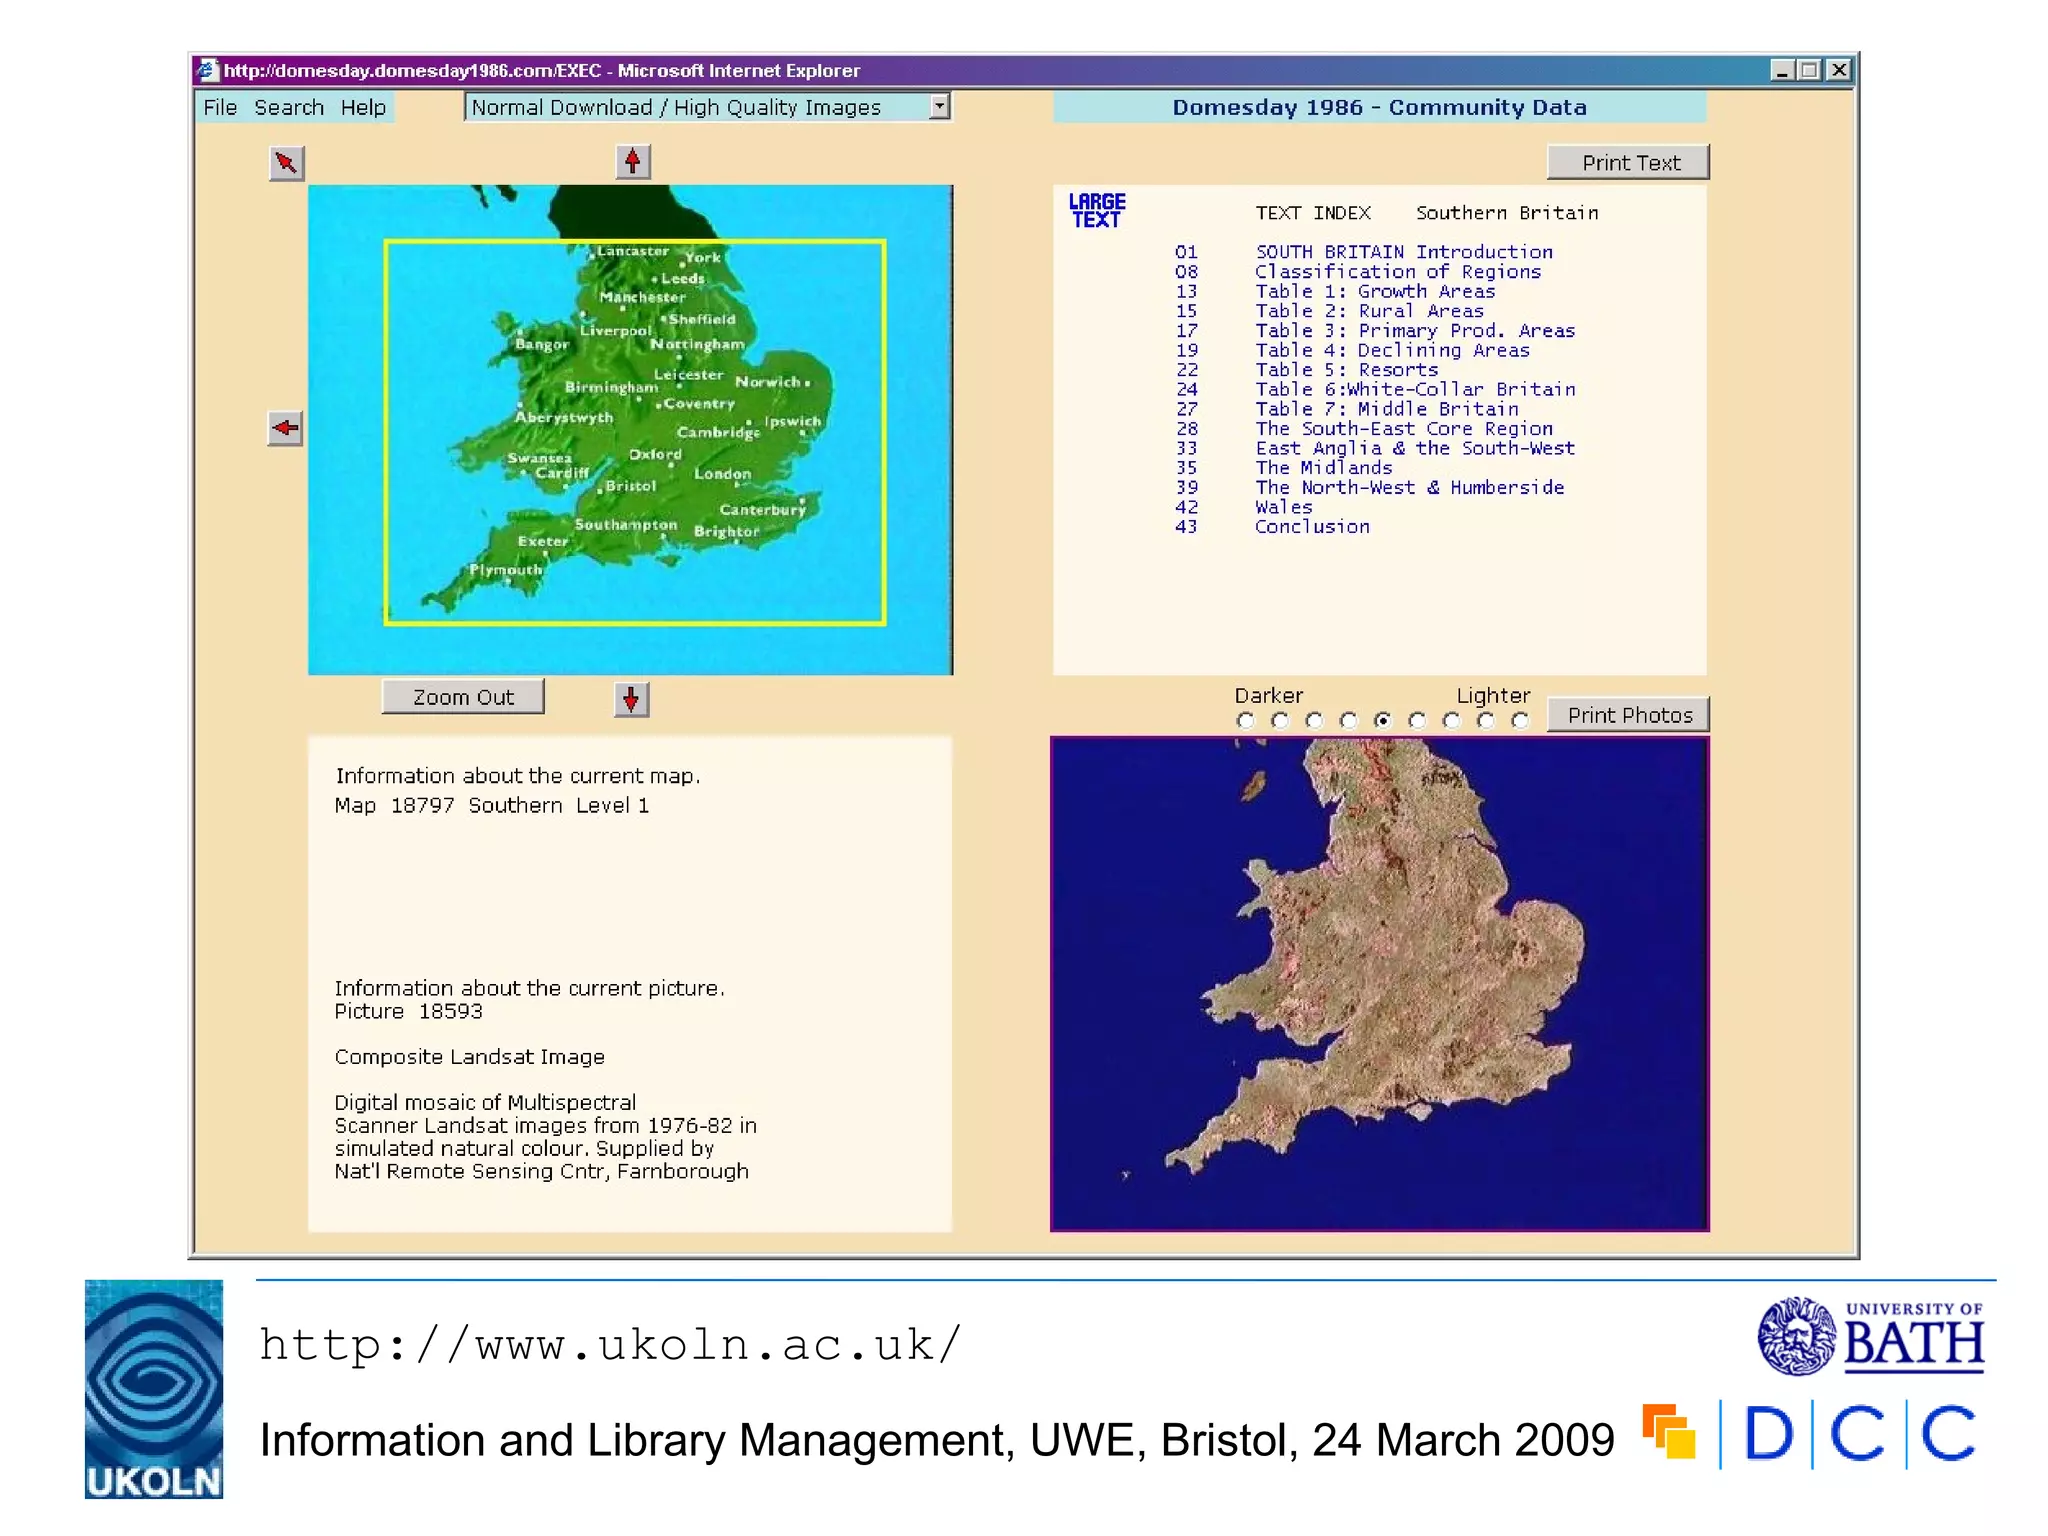Select the middle selected brightness radio button
The image size is (2048, 1536).
click(x=1383, y=721)
